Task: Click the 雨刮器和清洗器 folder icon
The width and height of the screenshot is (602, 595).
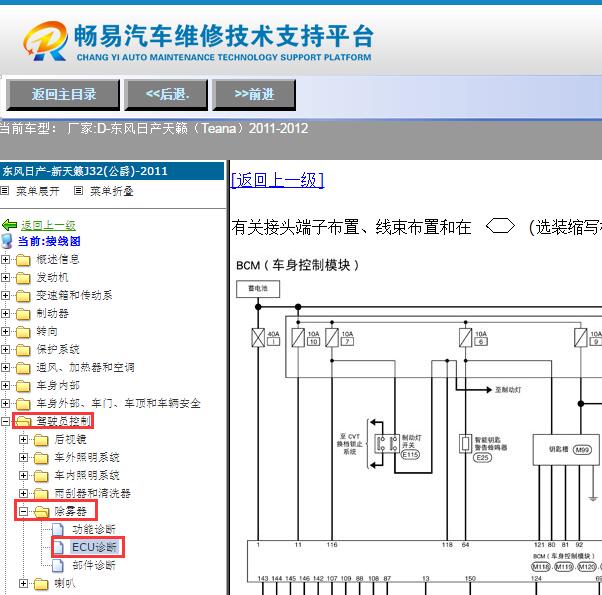Action: pyautogui.click(x=41, y=494)
